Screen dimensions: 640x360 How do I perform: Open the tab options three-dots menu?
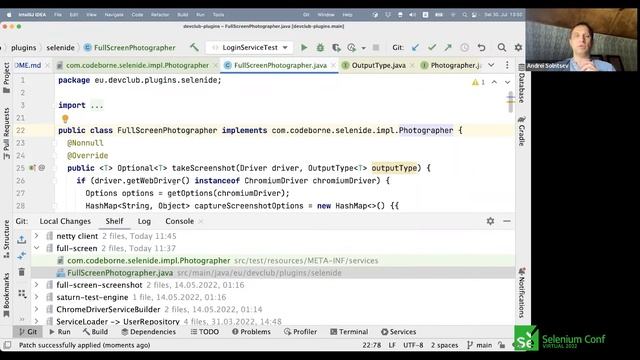click(x=507, y=65)
